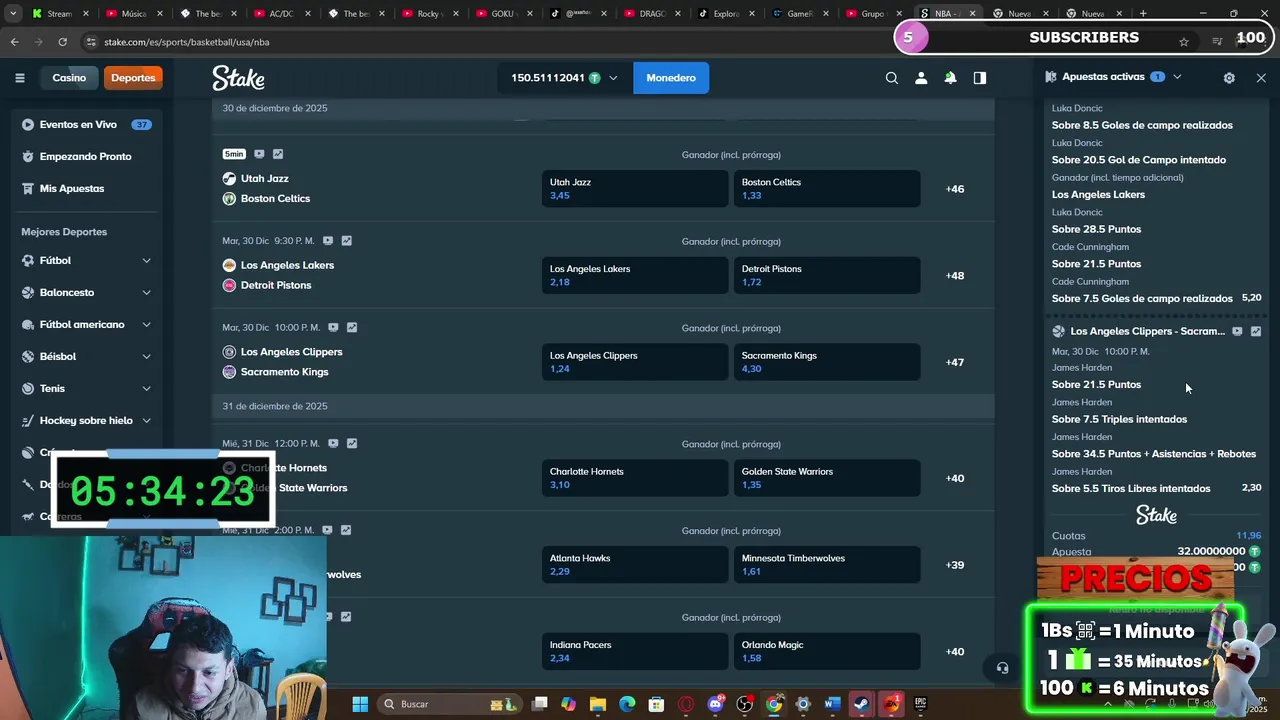Viewport: 1280px width, 720px height.
Task: Click the Stake logo
Action: pos(238,78)
